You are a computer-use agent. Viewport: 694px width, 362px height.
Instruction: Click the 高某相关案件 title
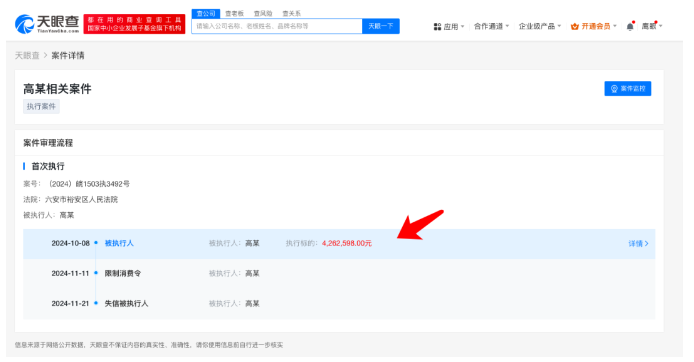pyautogui.click(x=57, y=89)
